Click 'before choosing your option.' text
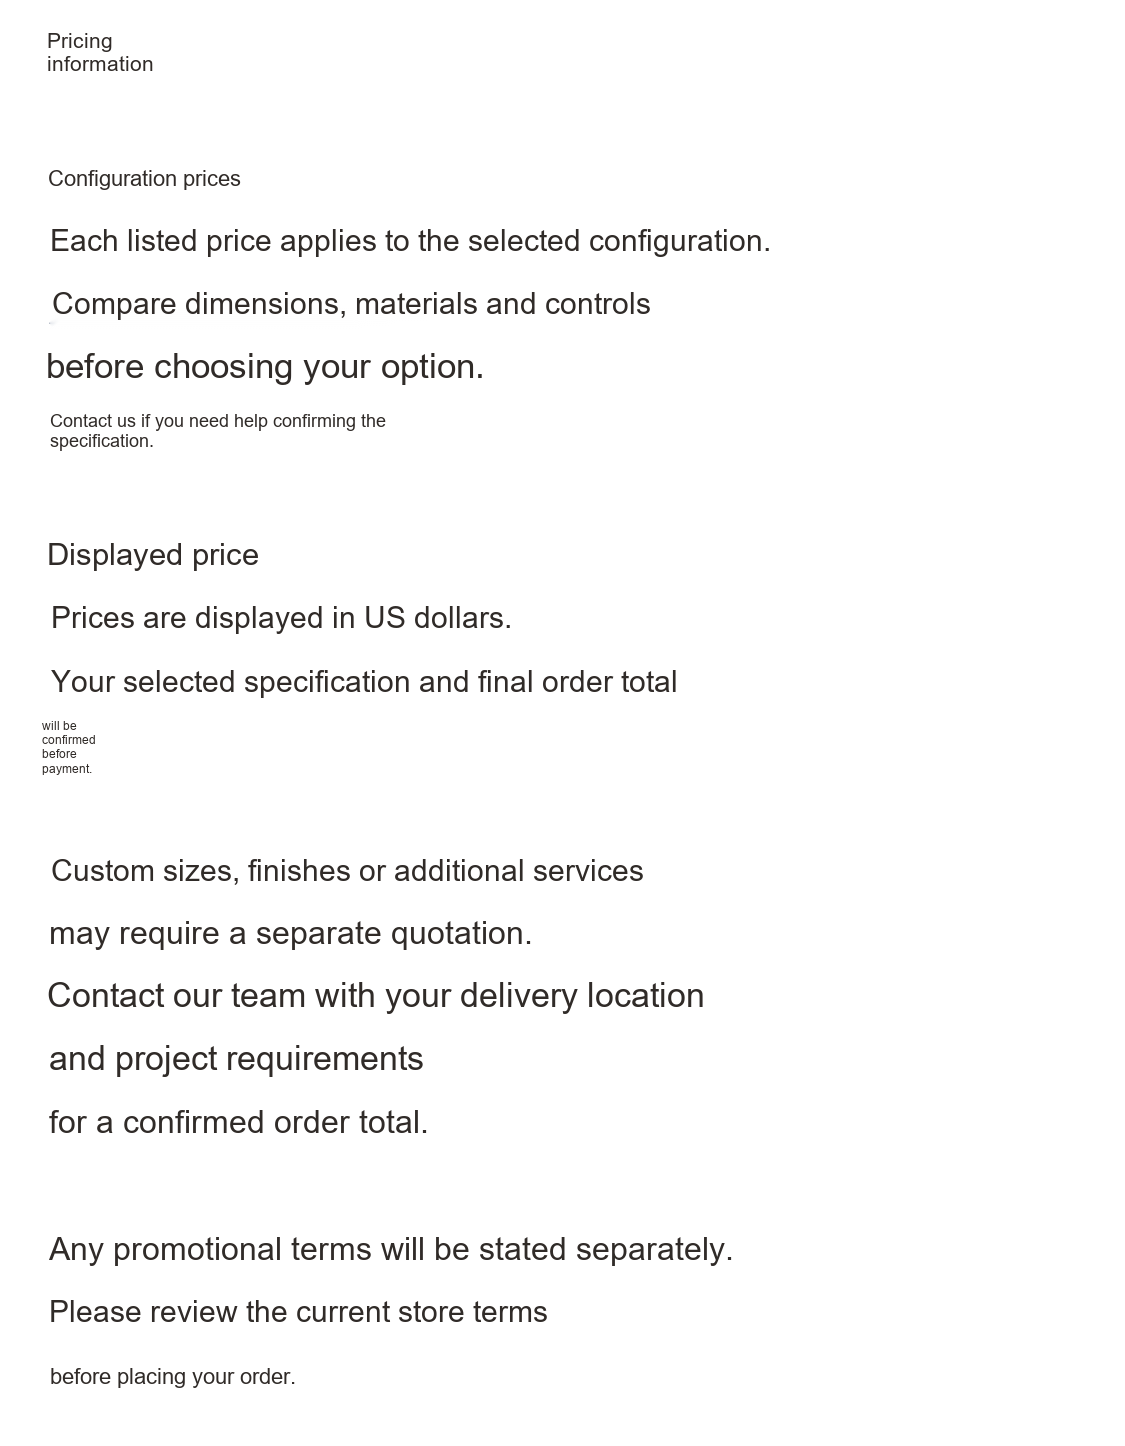 (265, 367)
